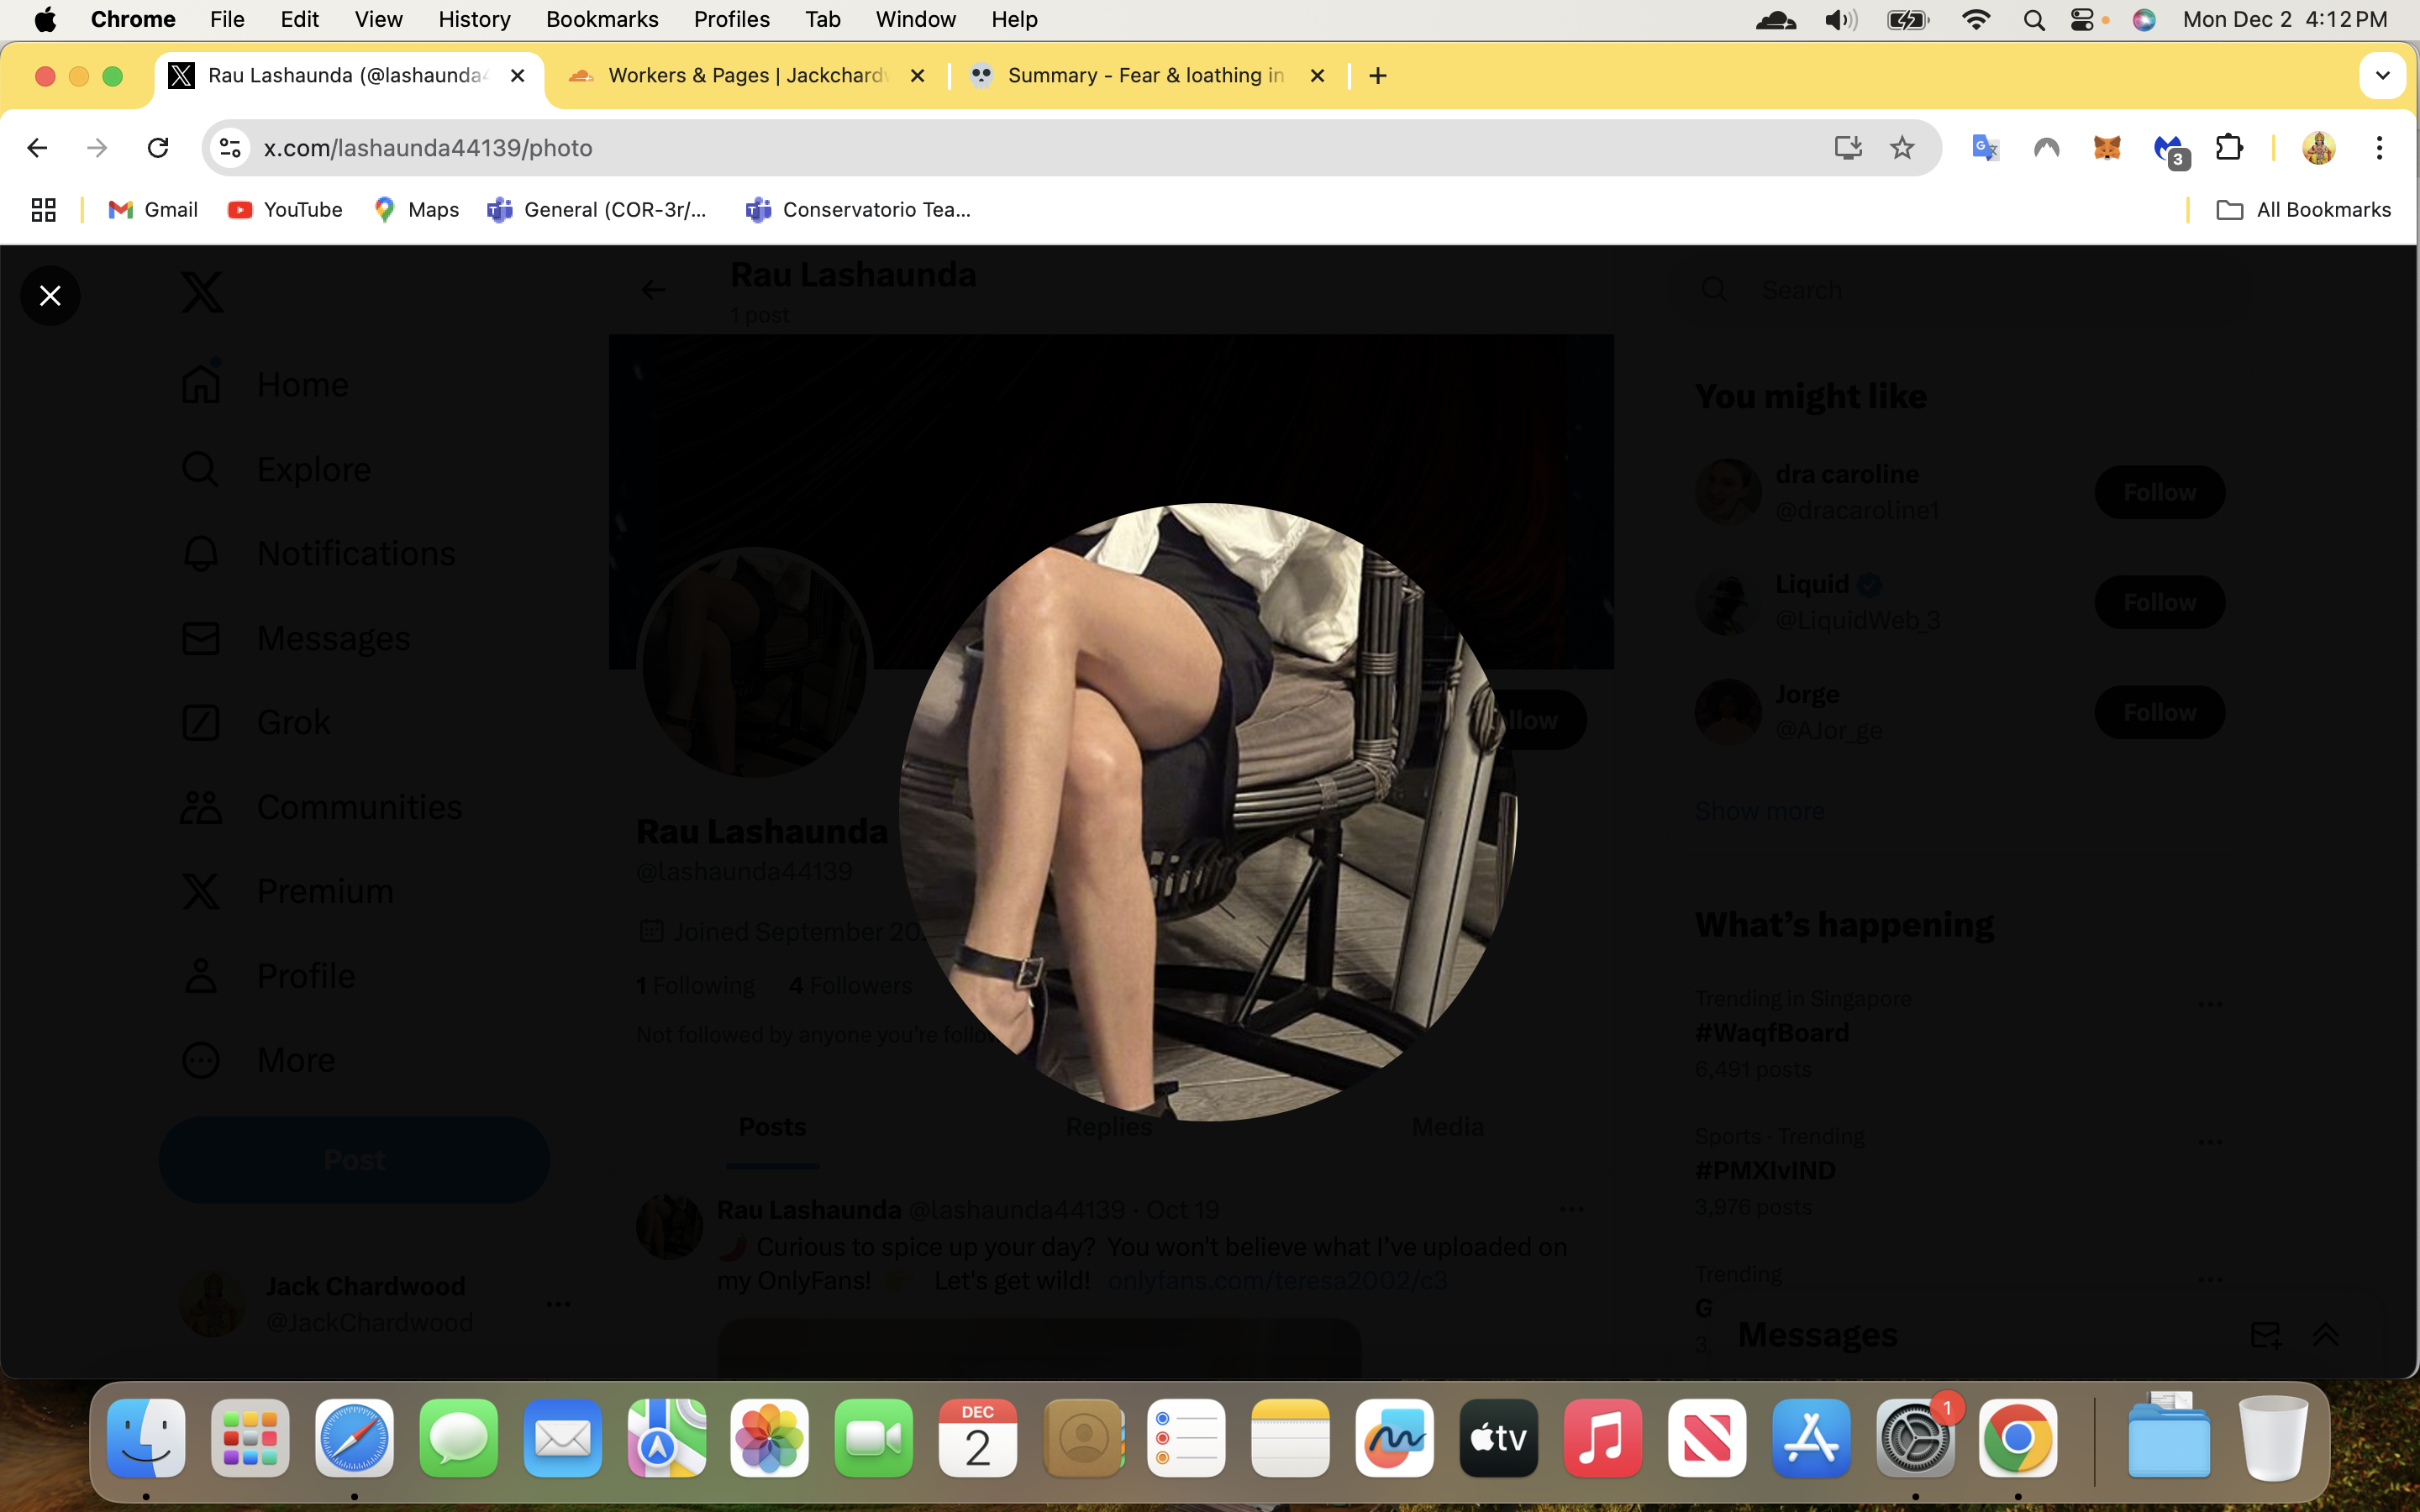Open account options next to Jack Chardwood
Viewport: 2420px width, 1512px height.
click(558, 1303)
